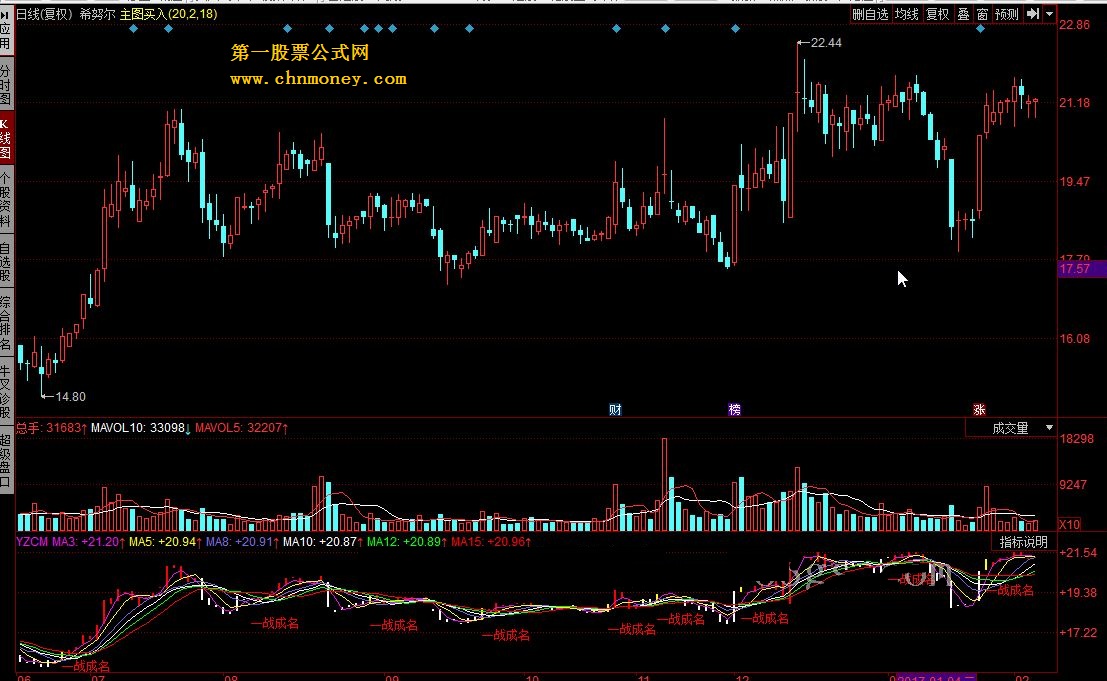This screenshot has width=1107, height=681.
Task: Click the +17.22 indicator axis value
Action: coord(1078,633)
